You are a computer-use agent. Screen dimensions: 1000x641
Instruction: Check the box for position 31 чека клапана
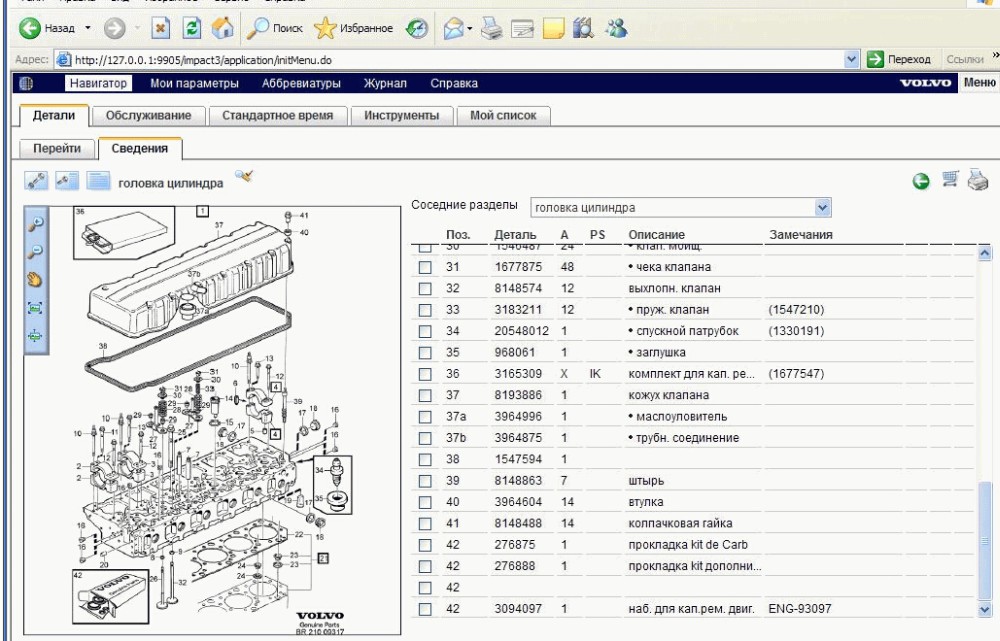425,268
